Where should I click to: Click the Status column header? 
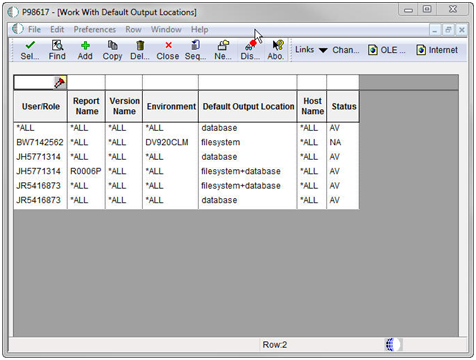pos(343,107)
